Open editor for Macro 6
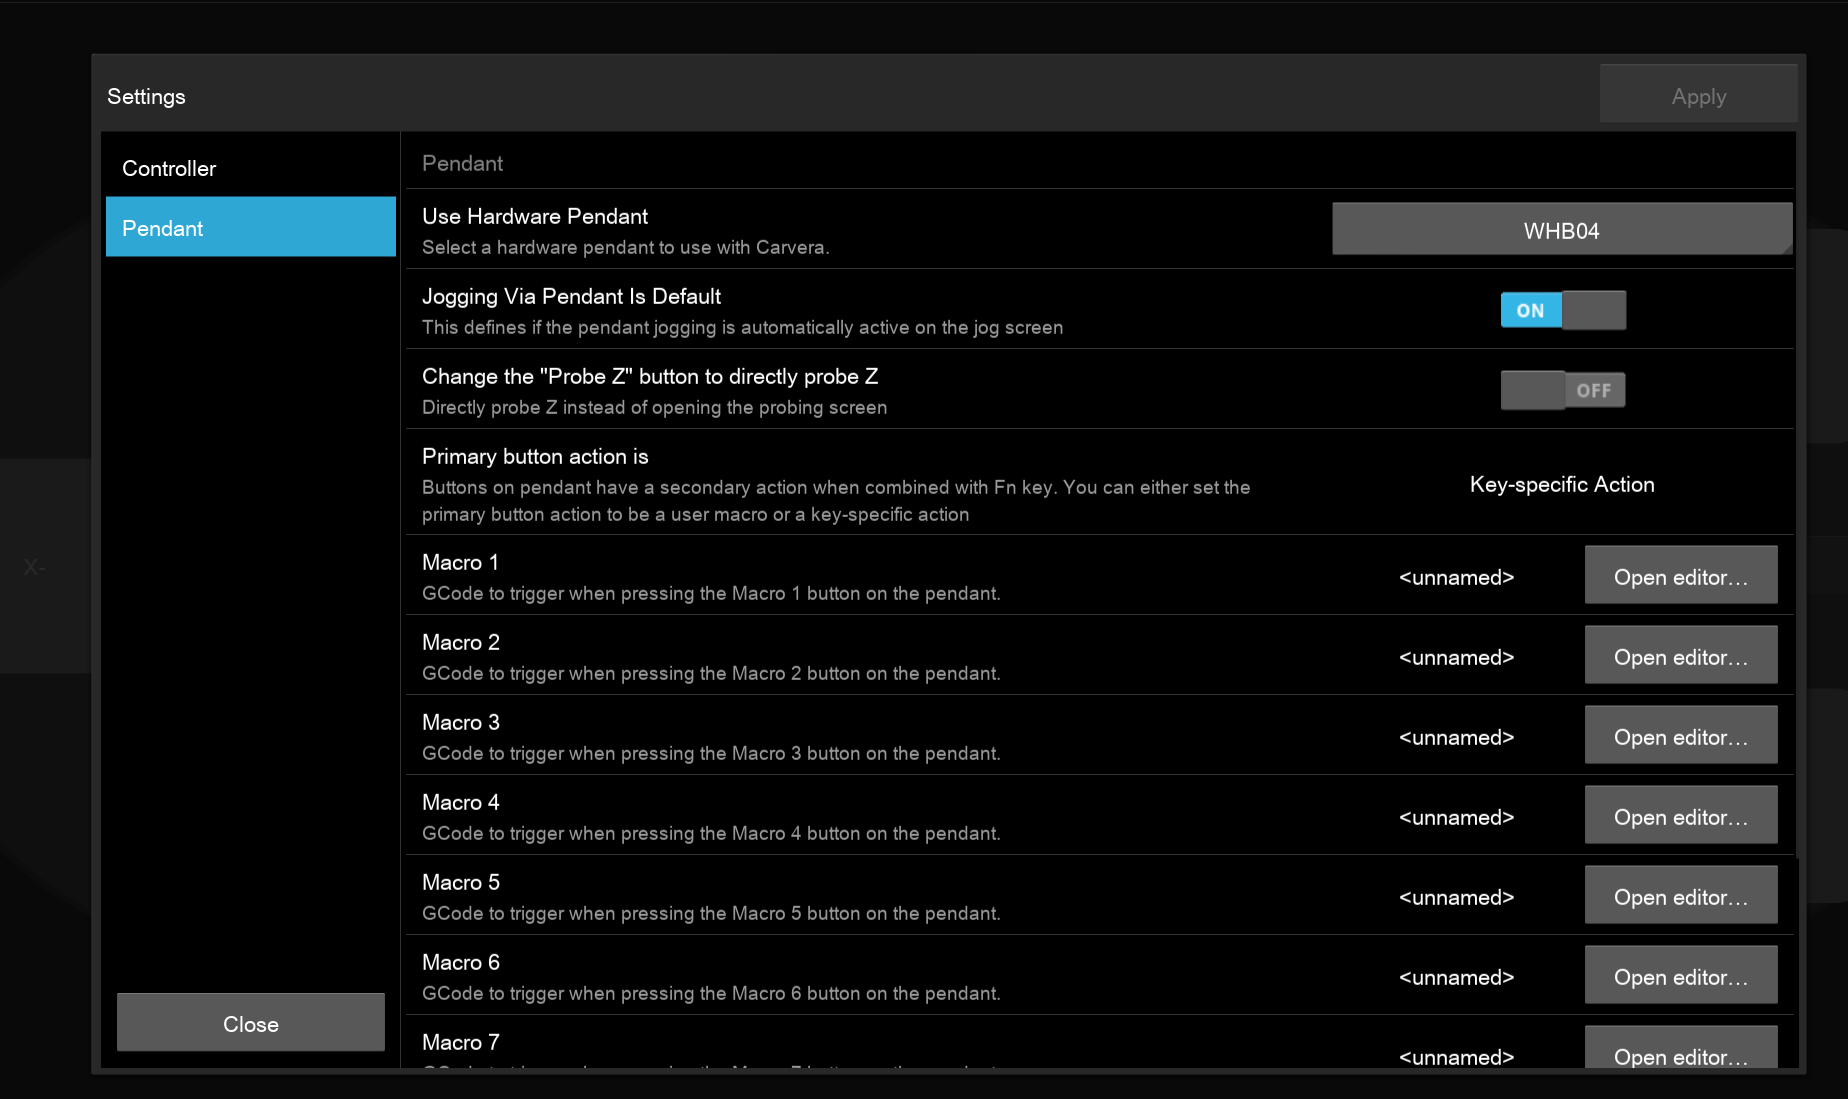1848x1099 pixels. 1680,976
